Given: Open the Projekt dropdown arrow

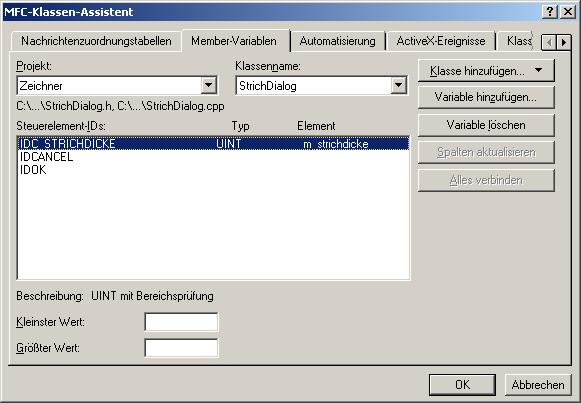Looking at the screenshot, I should [209, 86].
